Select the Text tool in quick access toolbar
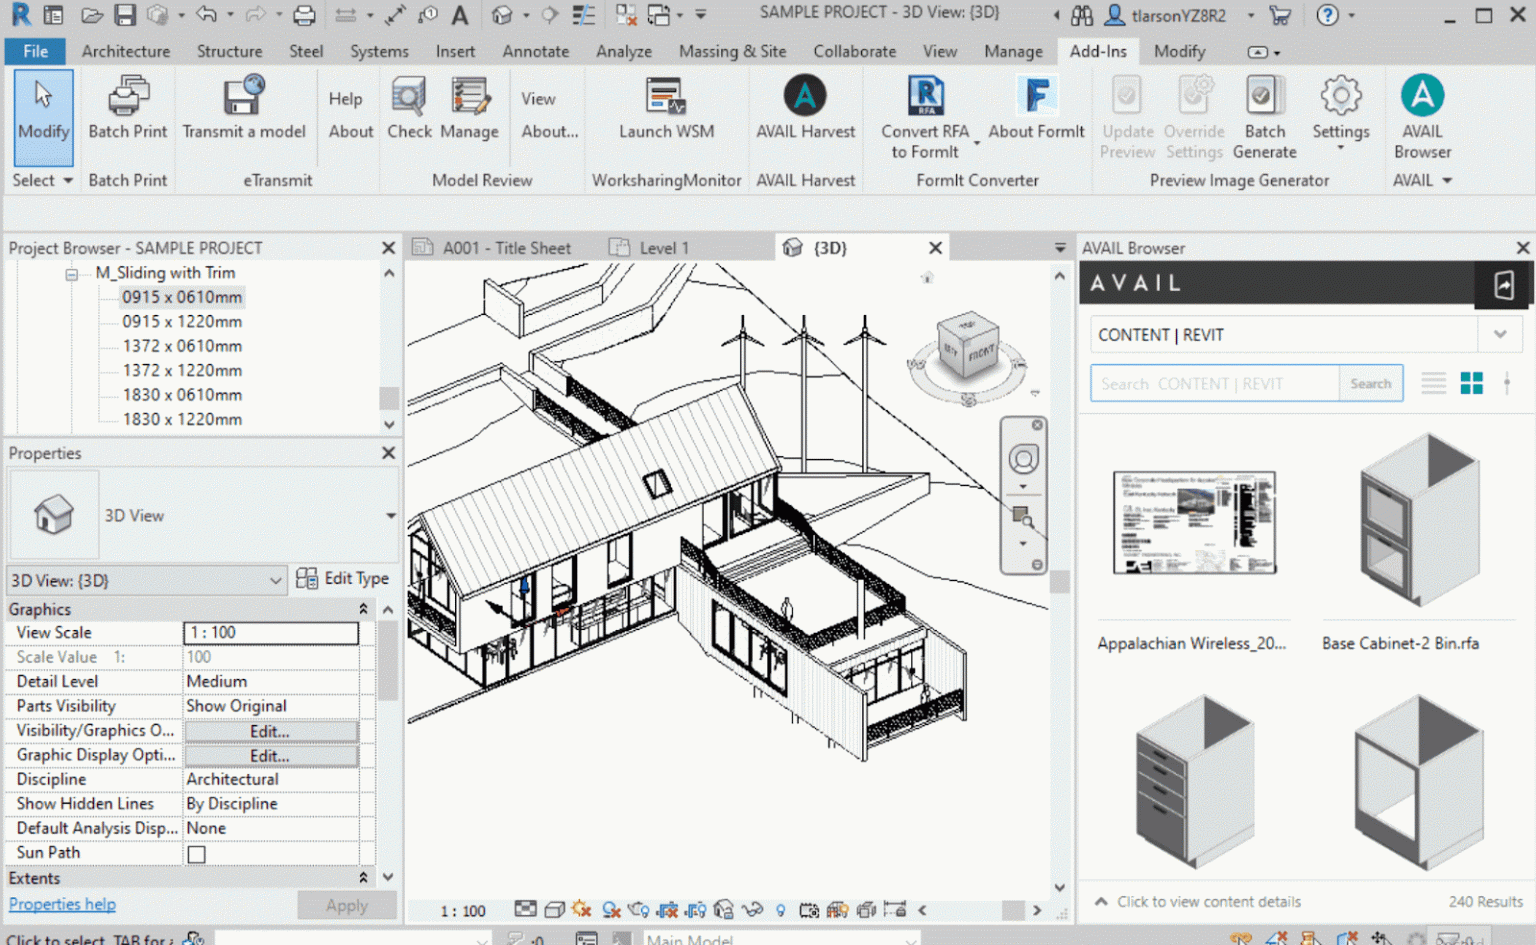 pyautogui.click(x=460, y=15)
